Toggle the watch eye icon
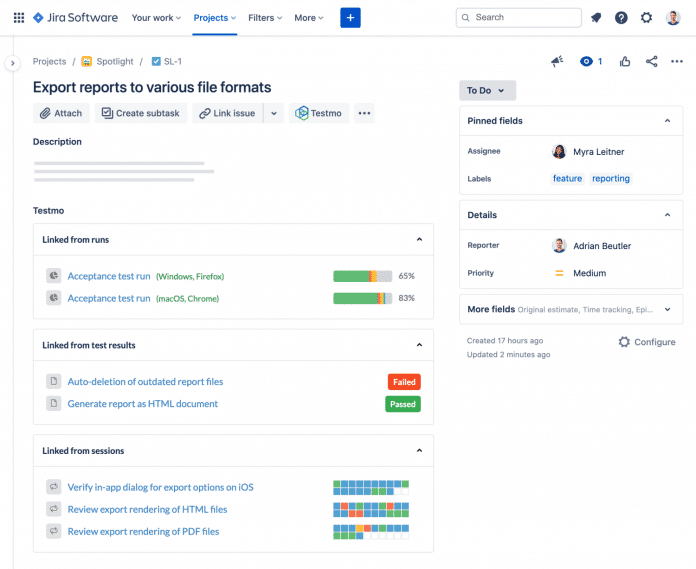 pos(586,61)
